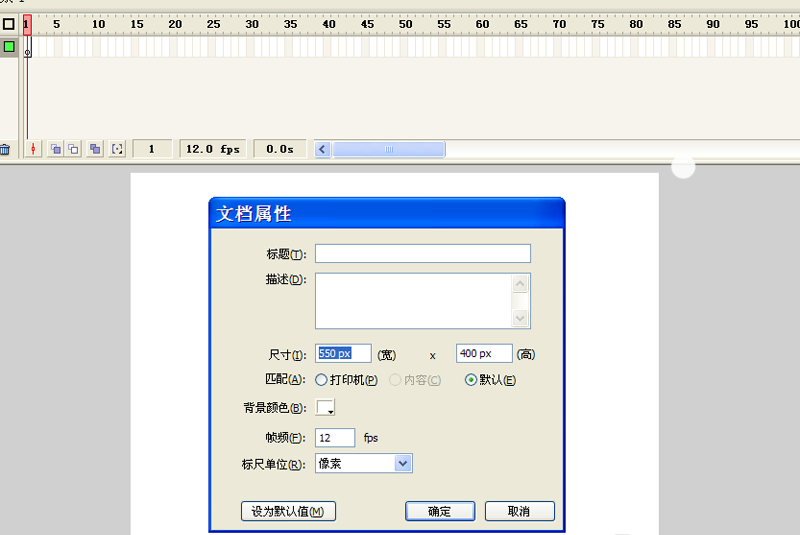Select the 打印机 radio option
Image resolution: width=800 pixels, height=535 pixels.
point(321,380)
